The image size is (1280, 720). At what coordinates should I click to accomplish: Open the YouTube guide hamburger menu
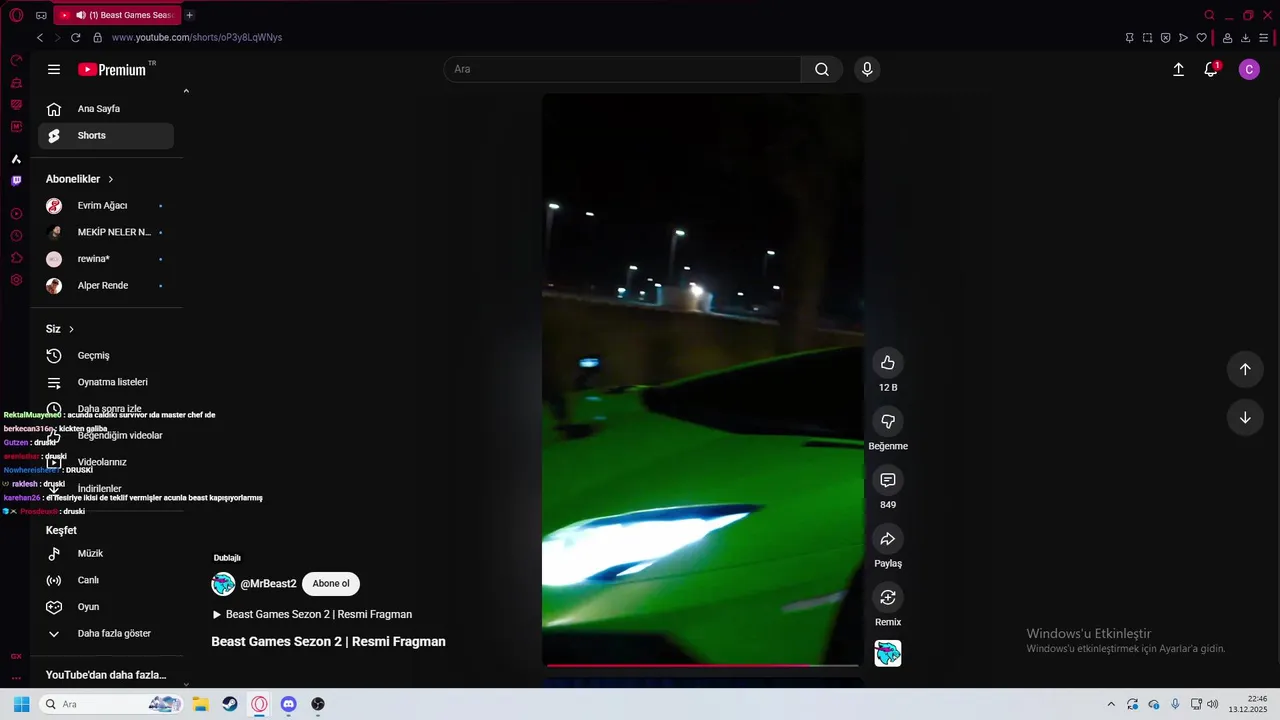54,69
